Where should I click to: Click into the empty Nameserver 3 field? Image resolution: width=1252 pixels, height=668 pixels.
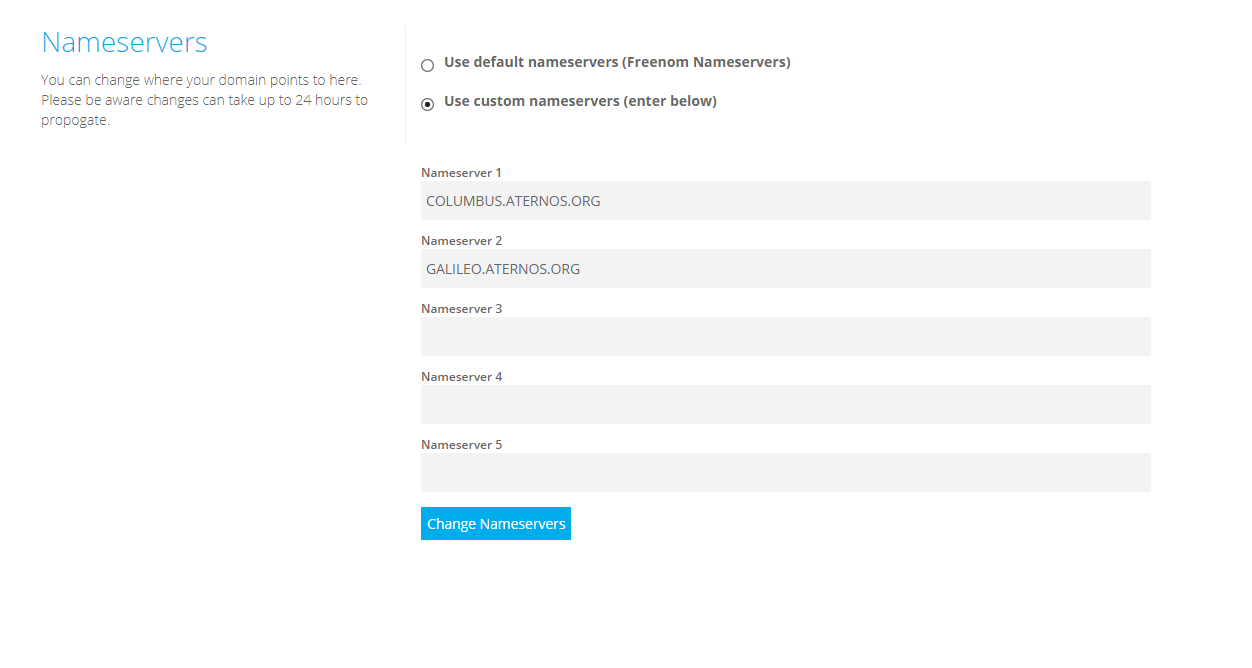point(785,336)
